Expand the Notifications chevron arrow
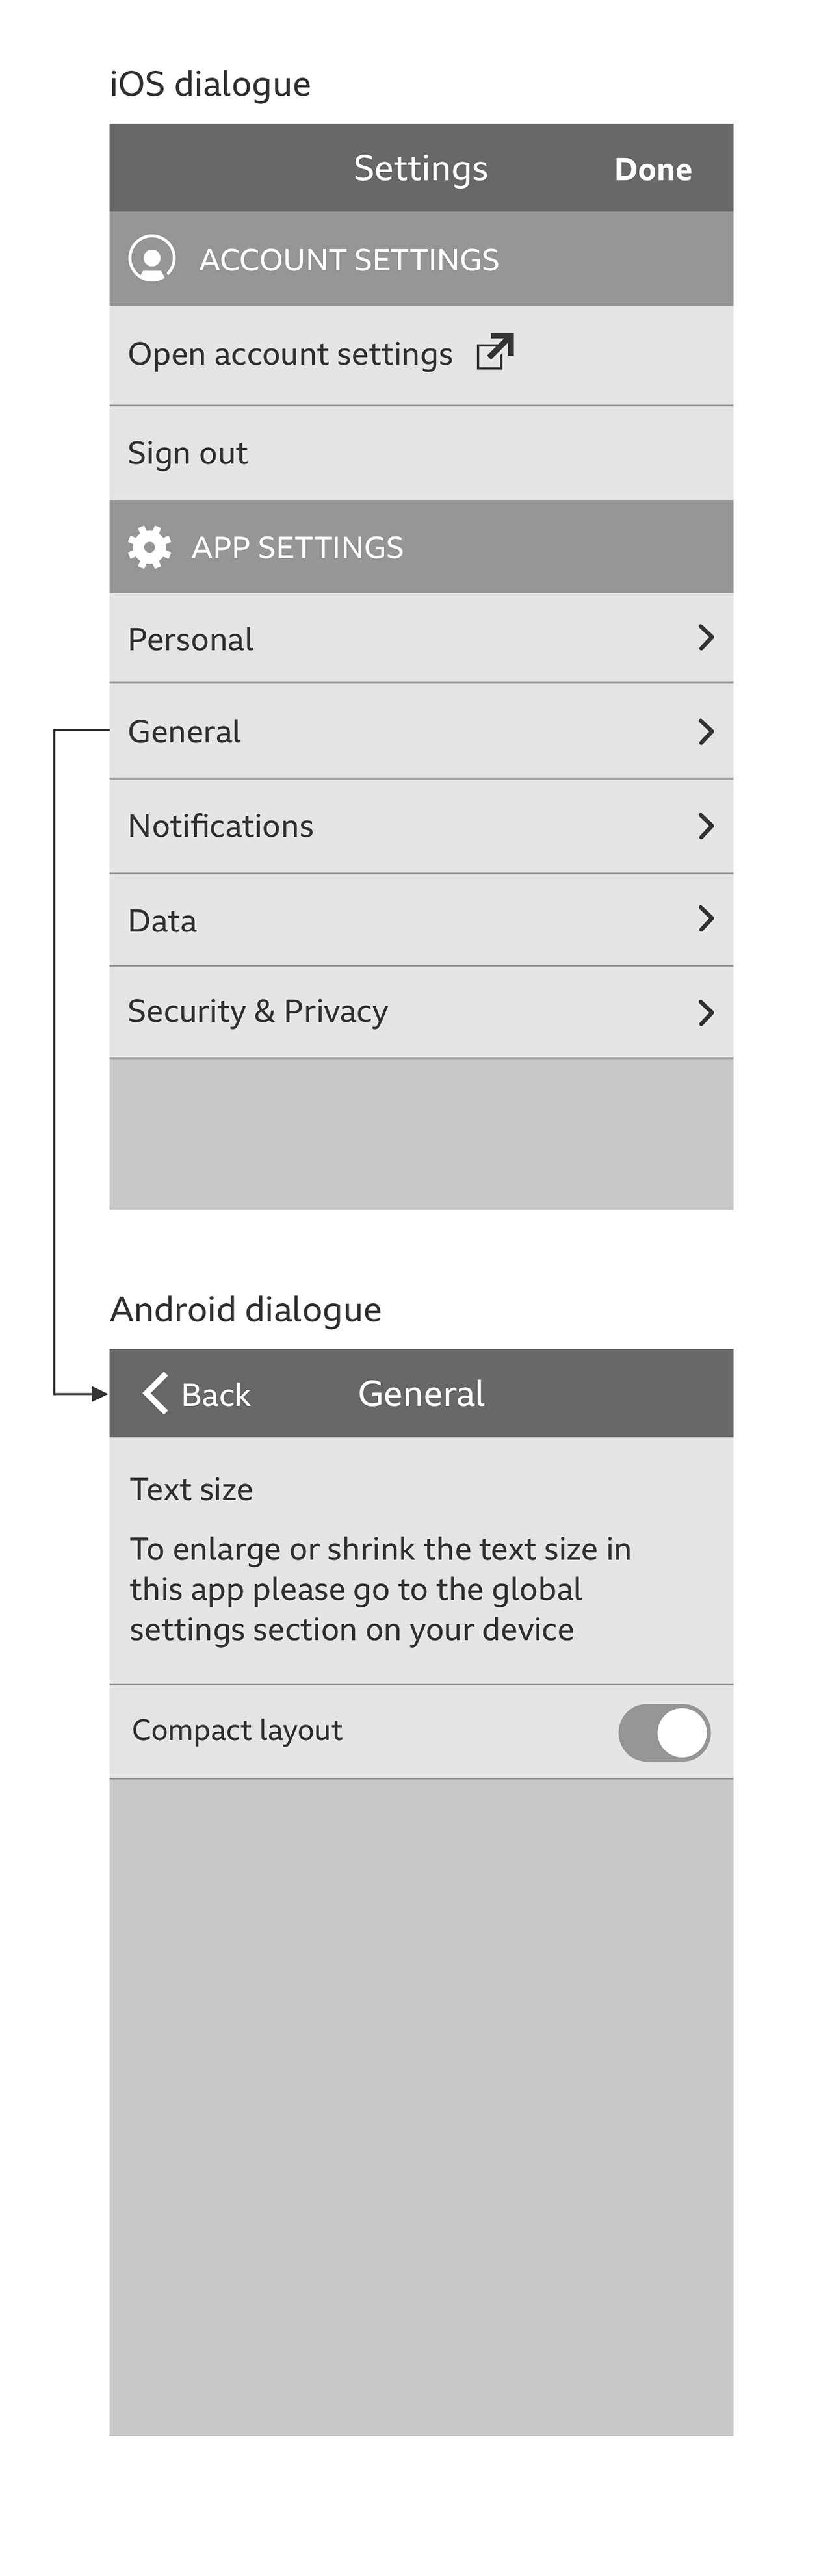This screenshot has height=2576, width=832. tap(706, 826)
